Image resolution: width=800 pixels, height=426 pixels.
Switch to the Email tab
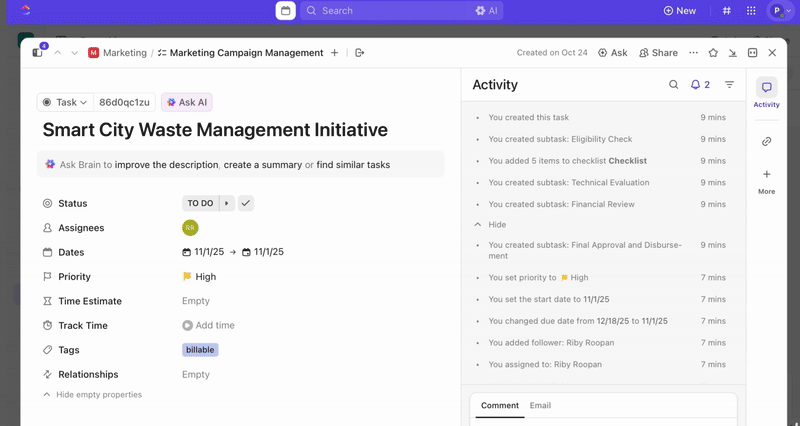click(x=540, y=405)
